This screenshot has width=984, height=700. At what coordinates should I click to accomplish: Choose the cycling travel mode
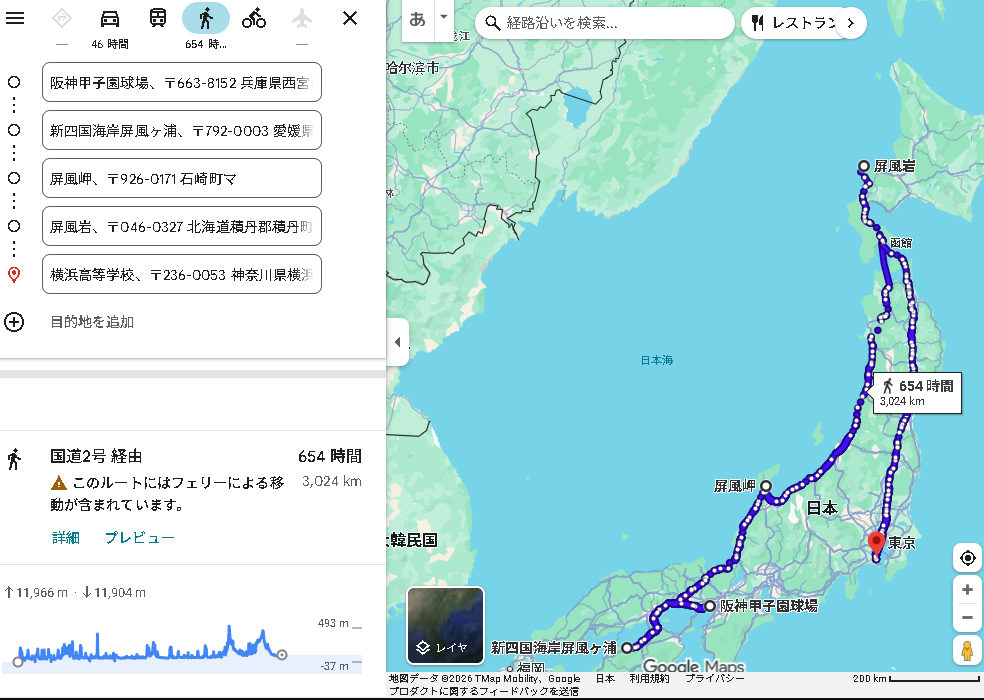pyautogui.click(x=254, y=18)
